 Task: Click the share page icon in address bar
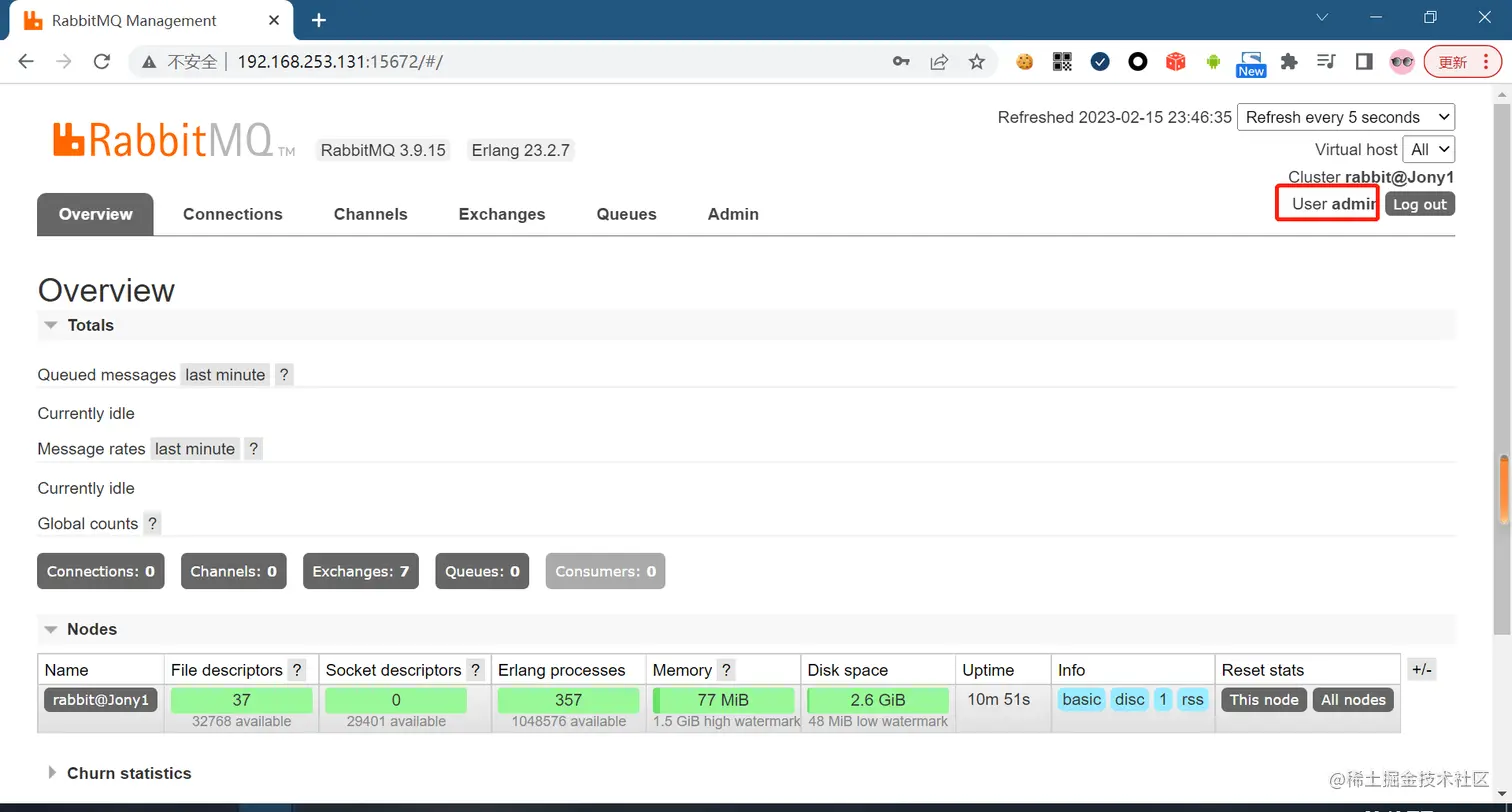[939, 62]
